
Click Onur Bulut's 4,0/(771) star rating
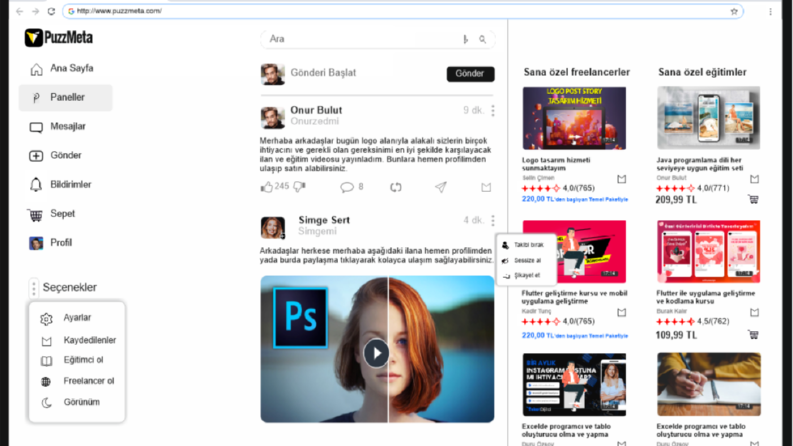pyautogui.click(x=693, y=188)
